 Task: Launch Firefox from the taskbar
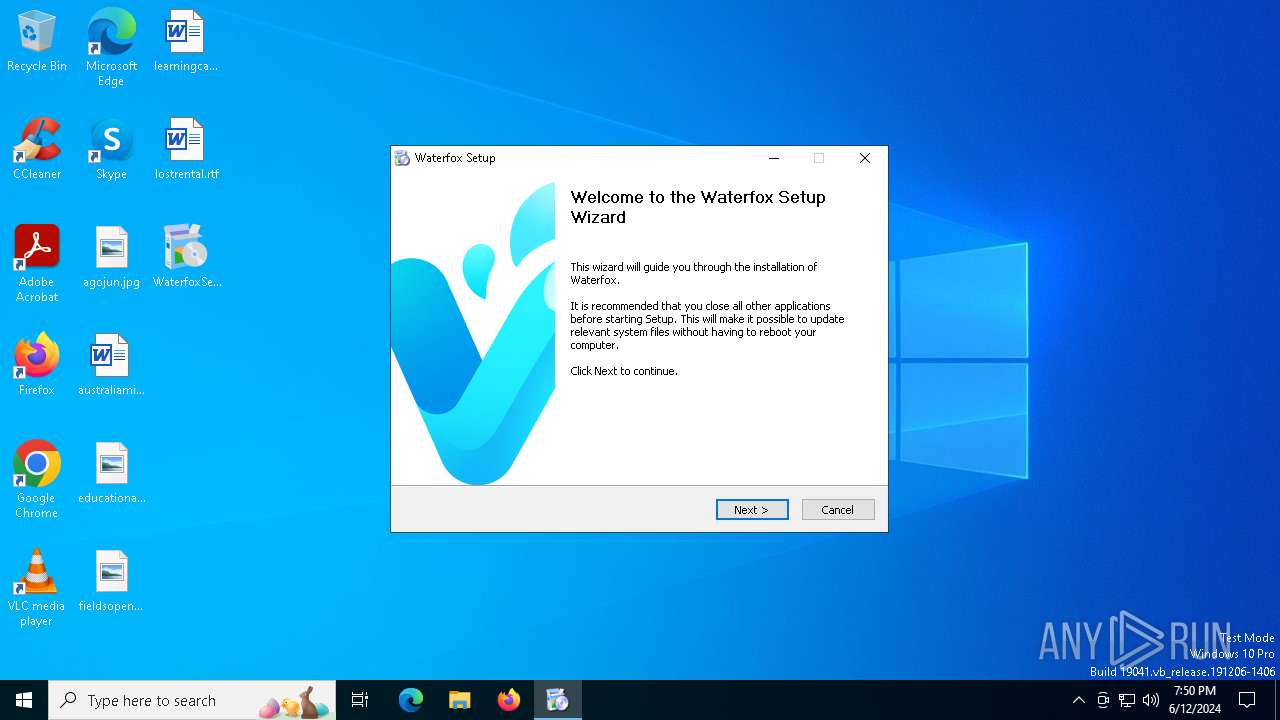click(x=508, y=700)
